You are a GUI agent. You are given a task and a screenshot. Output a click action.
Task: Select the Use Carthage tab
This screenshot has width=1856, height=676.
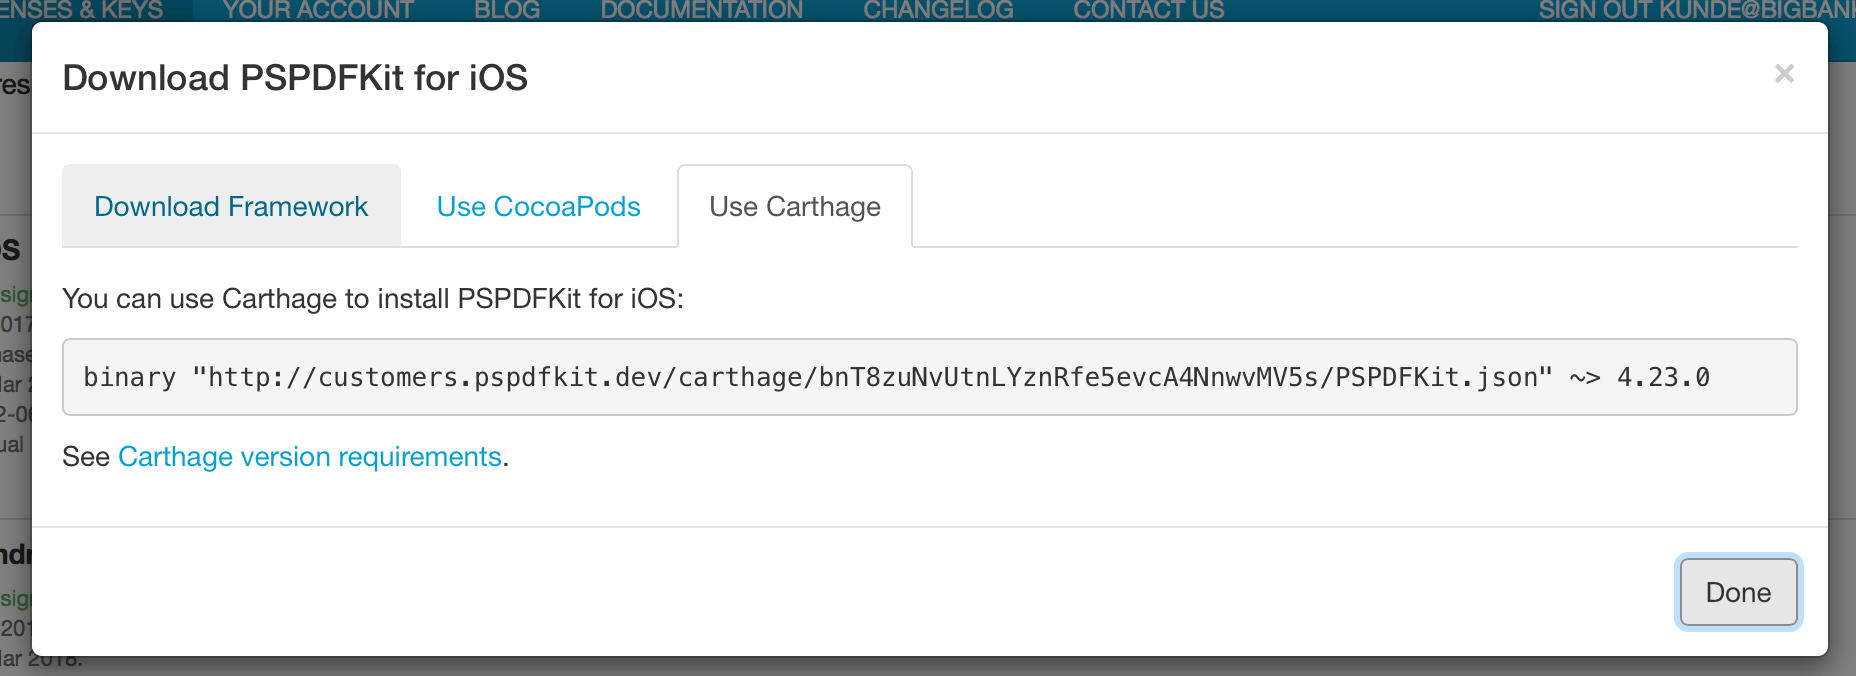(795, 206)
